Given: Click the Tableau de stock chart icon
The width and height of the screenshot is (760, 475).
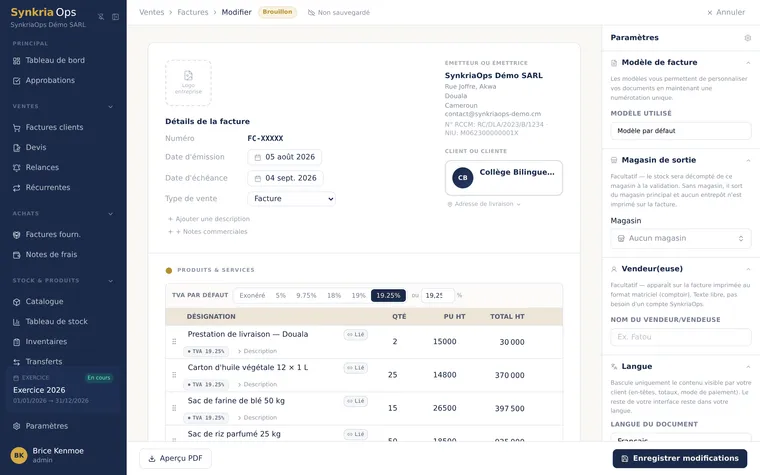Looking at the screenshot, I should [x=16, y=322].
